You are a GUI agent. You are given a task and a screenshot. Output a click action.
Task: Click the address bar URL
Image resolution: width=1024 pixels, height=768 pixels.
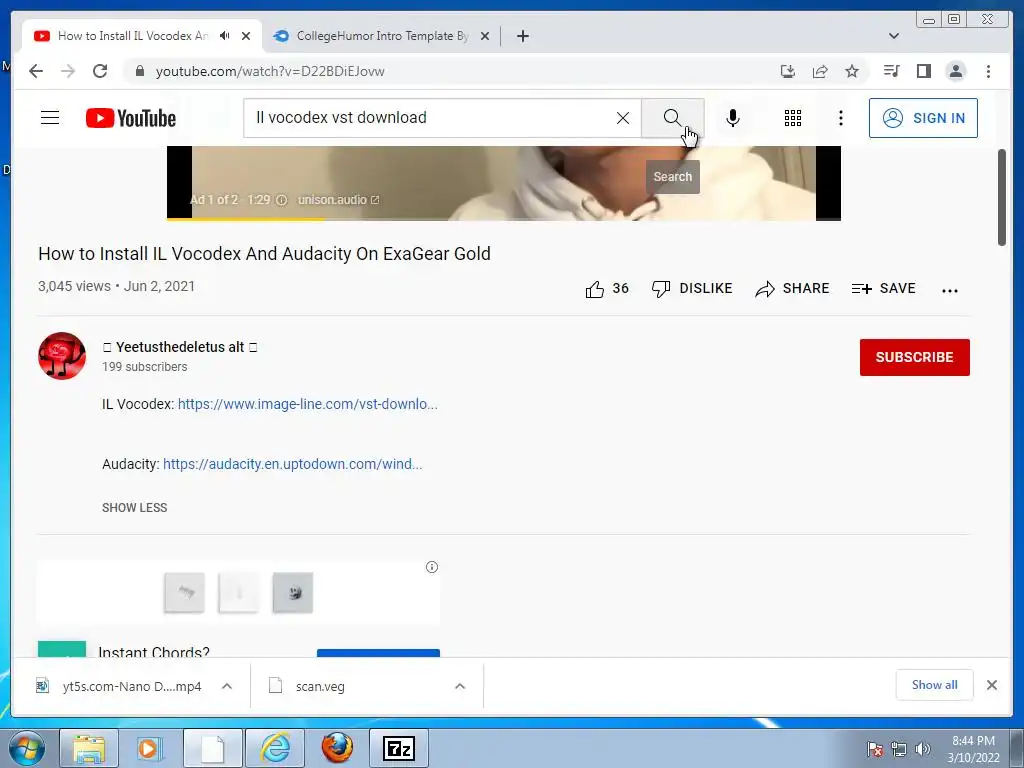[x=270, y=71]
